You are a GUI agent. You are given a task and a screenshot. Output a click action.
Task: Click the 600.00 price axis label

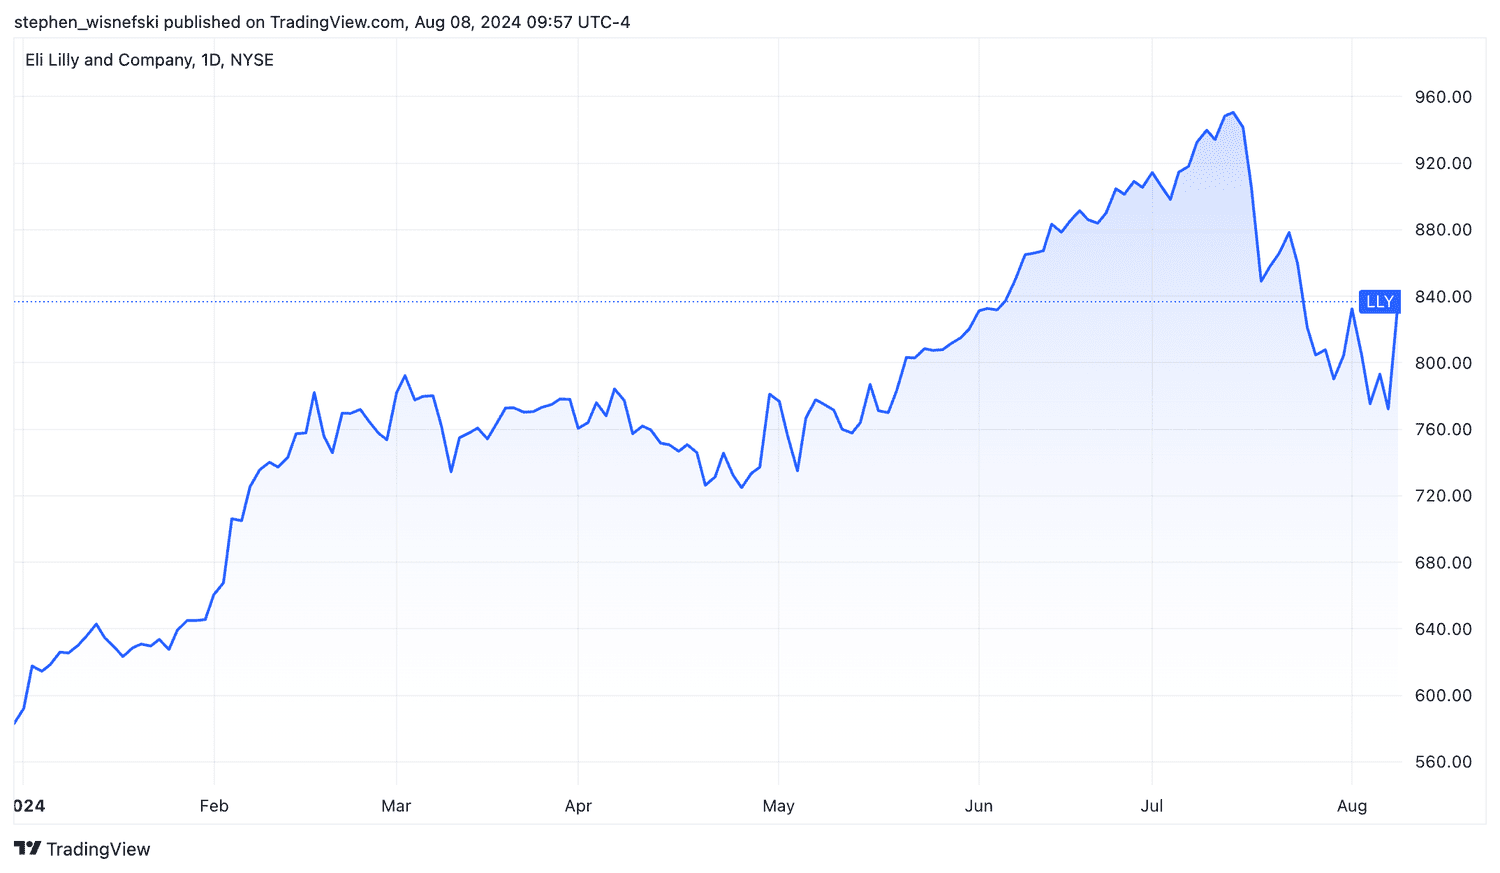(1443, 695)
